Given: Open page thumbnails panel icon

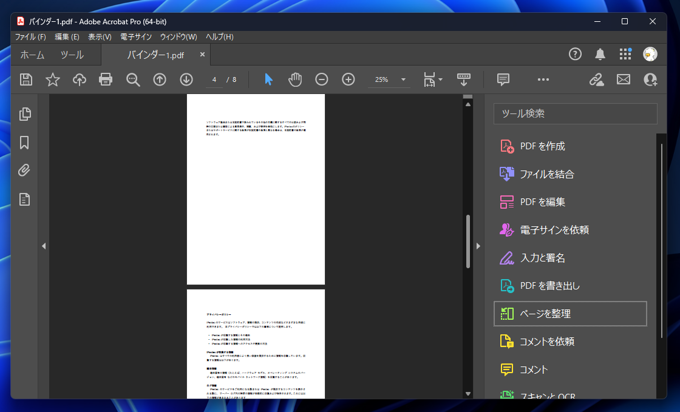Looking at the screenshot, I should (x=25, y=115).
